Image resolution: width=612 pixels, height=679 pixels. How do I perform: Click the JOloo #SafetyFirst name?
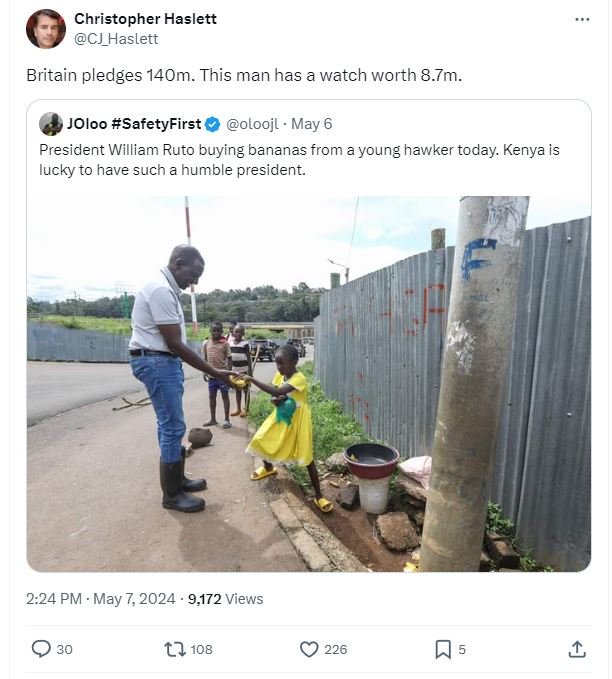coord(133,124)
